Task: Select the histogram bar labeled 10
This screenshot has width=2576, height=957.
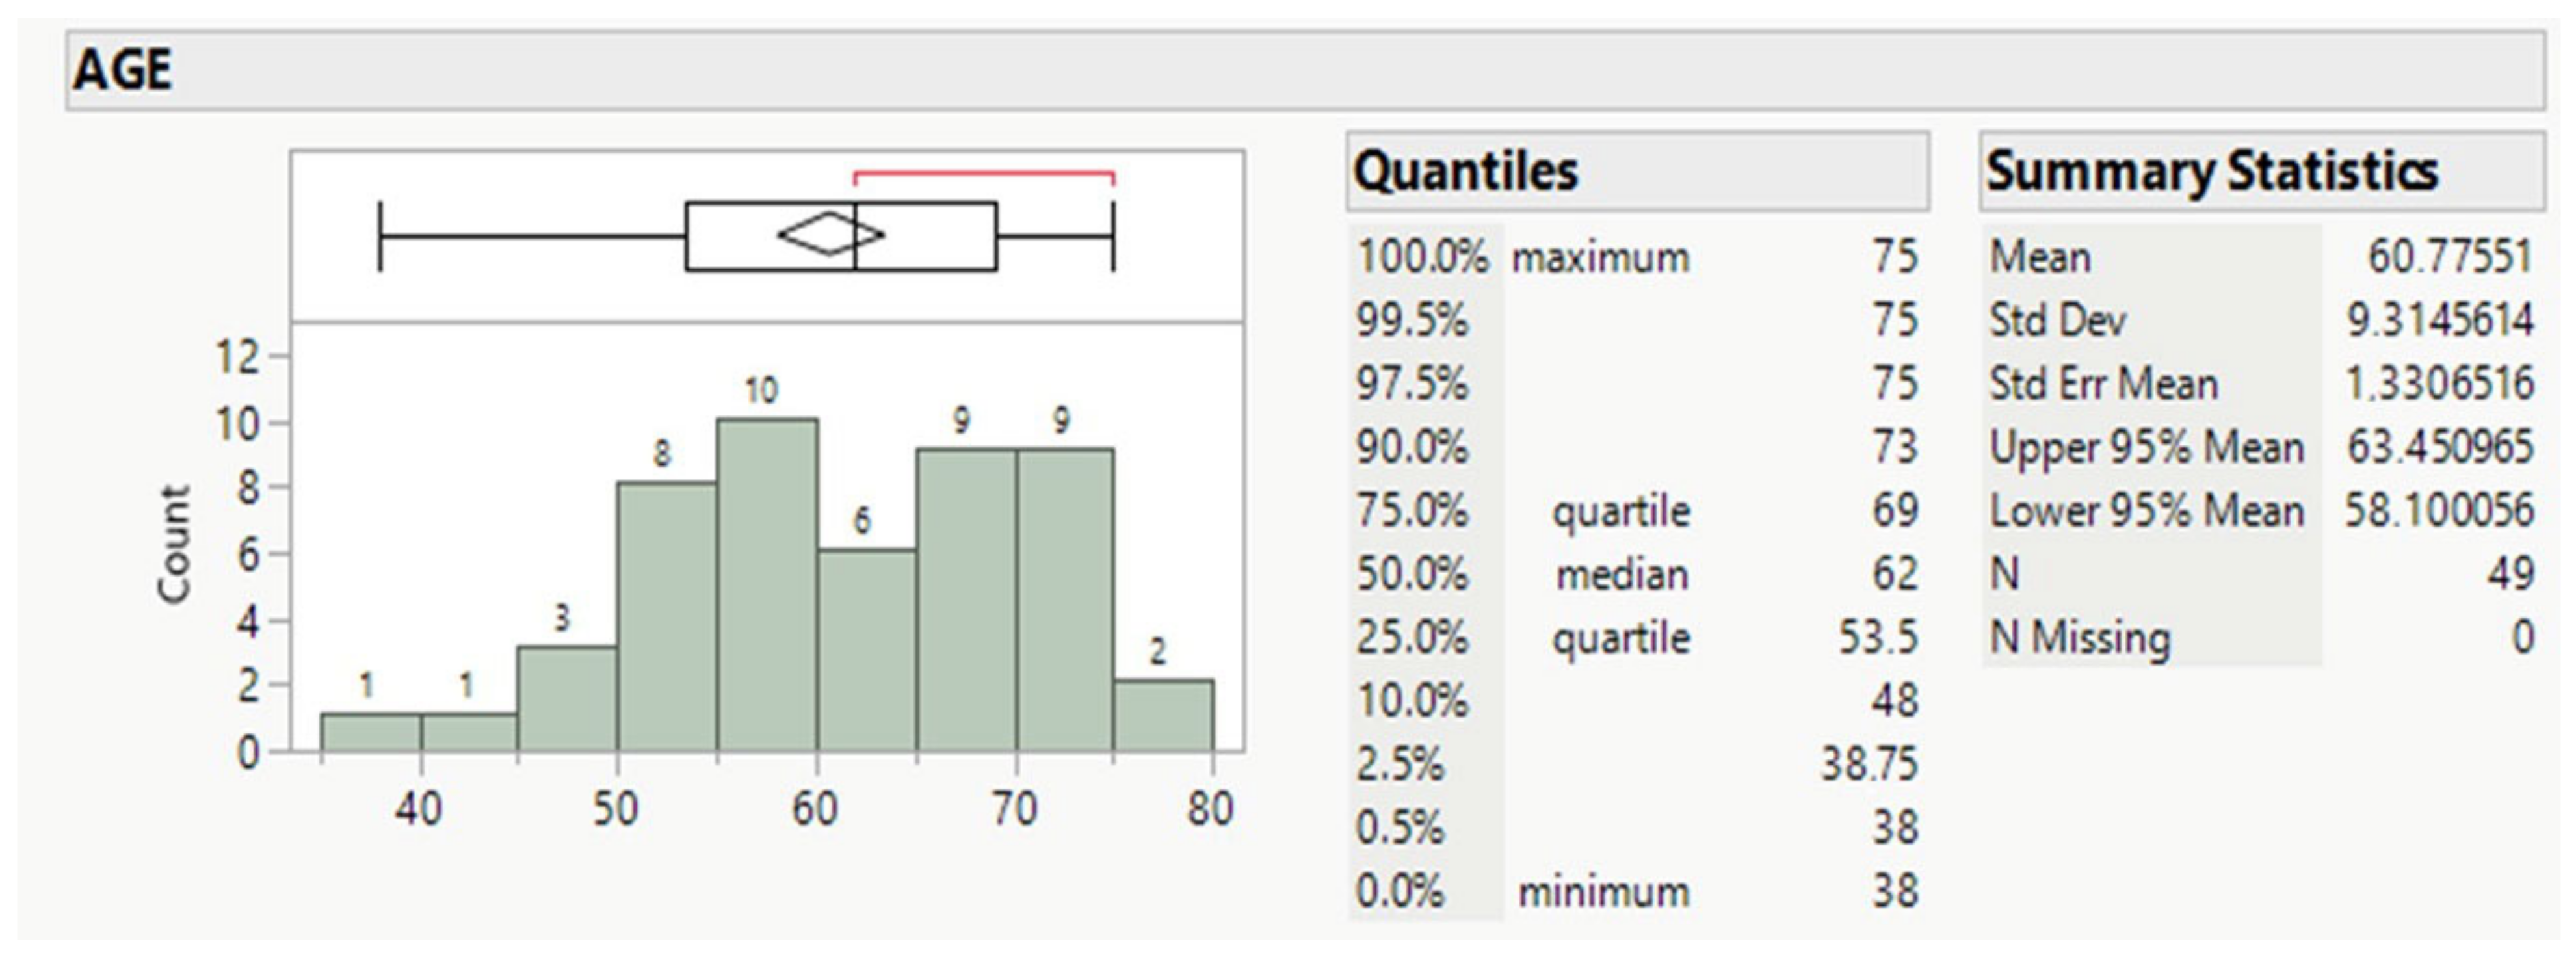Action: pyautogui.click(x=767, y=585)
